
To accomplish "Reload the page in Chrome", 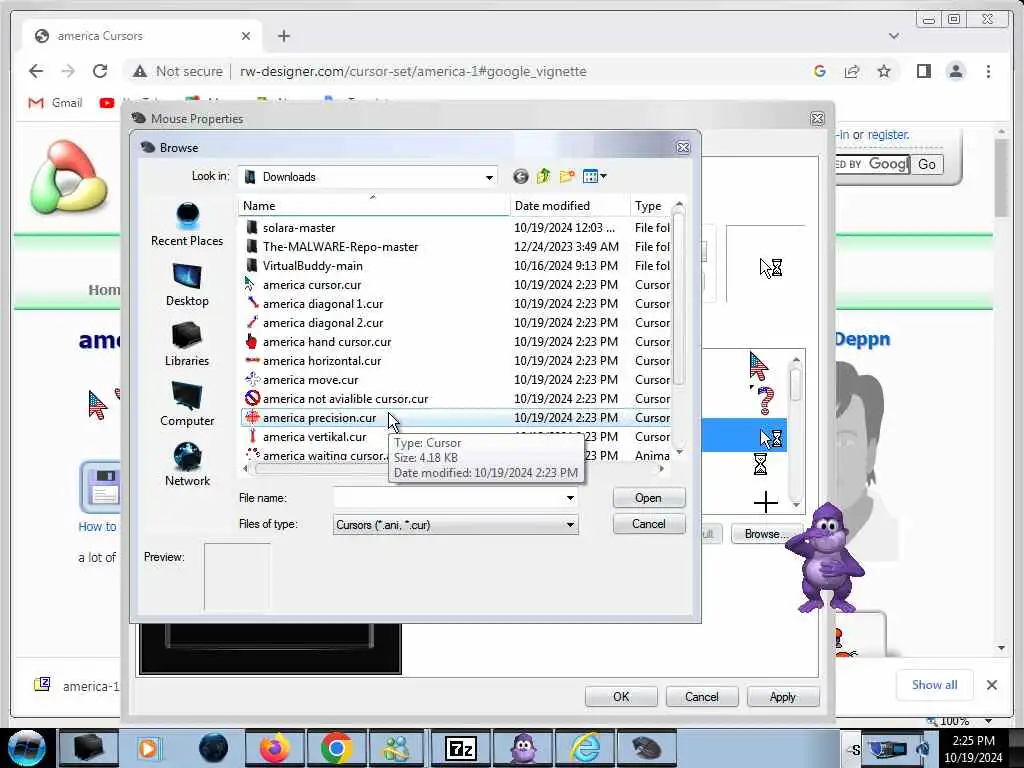I will [100, 71].
